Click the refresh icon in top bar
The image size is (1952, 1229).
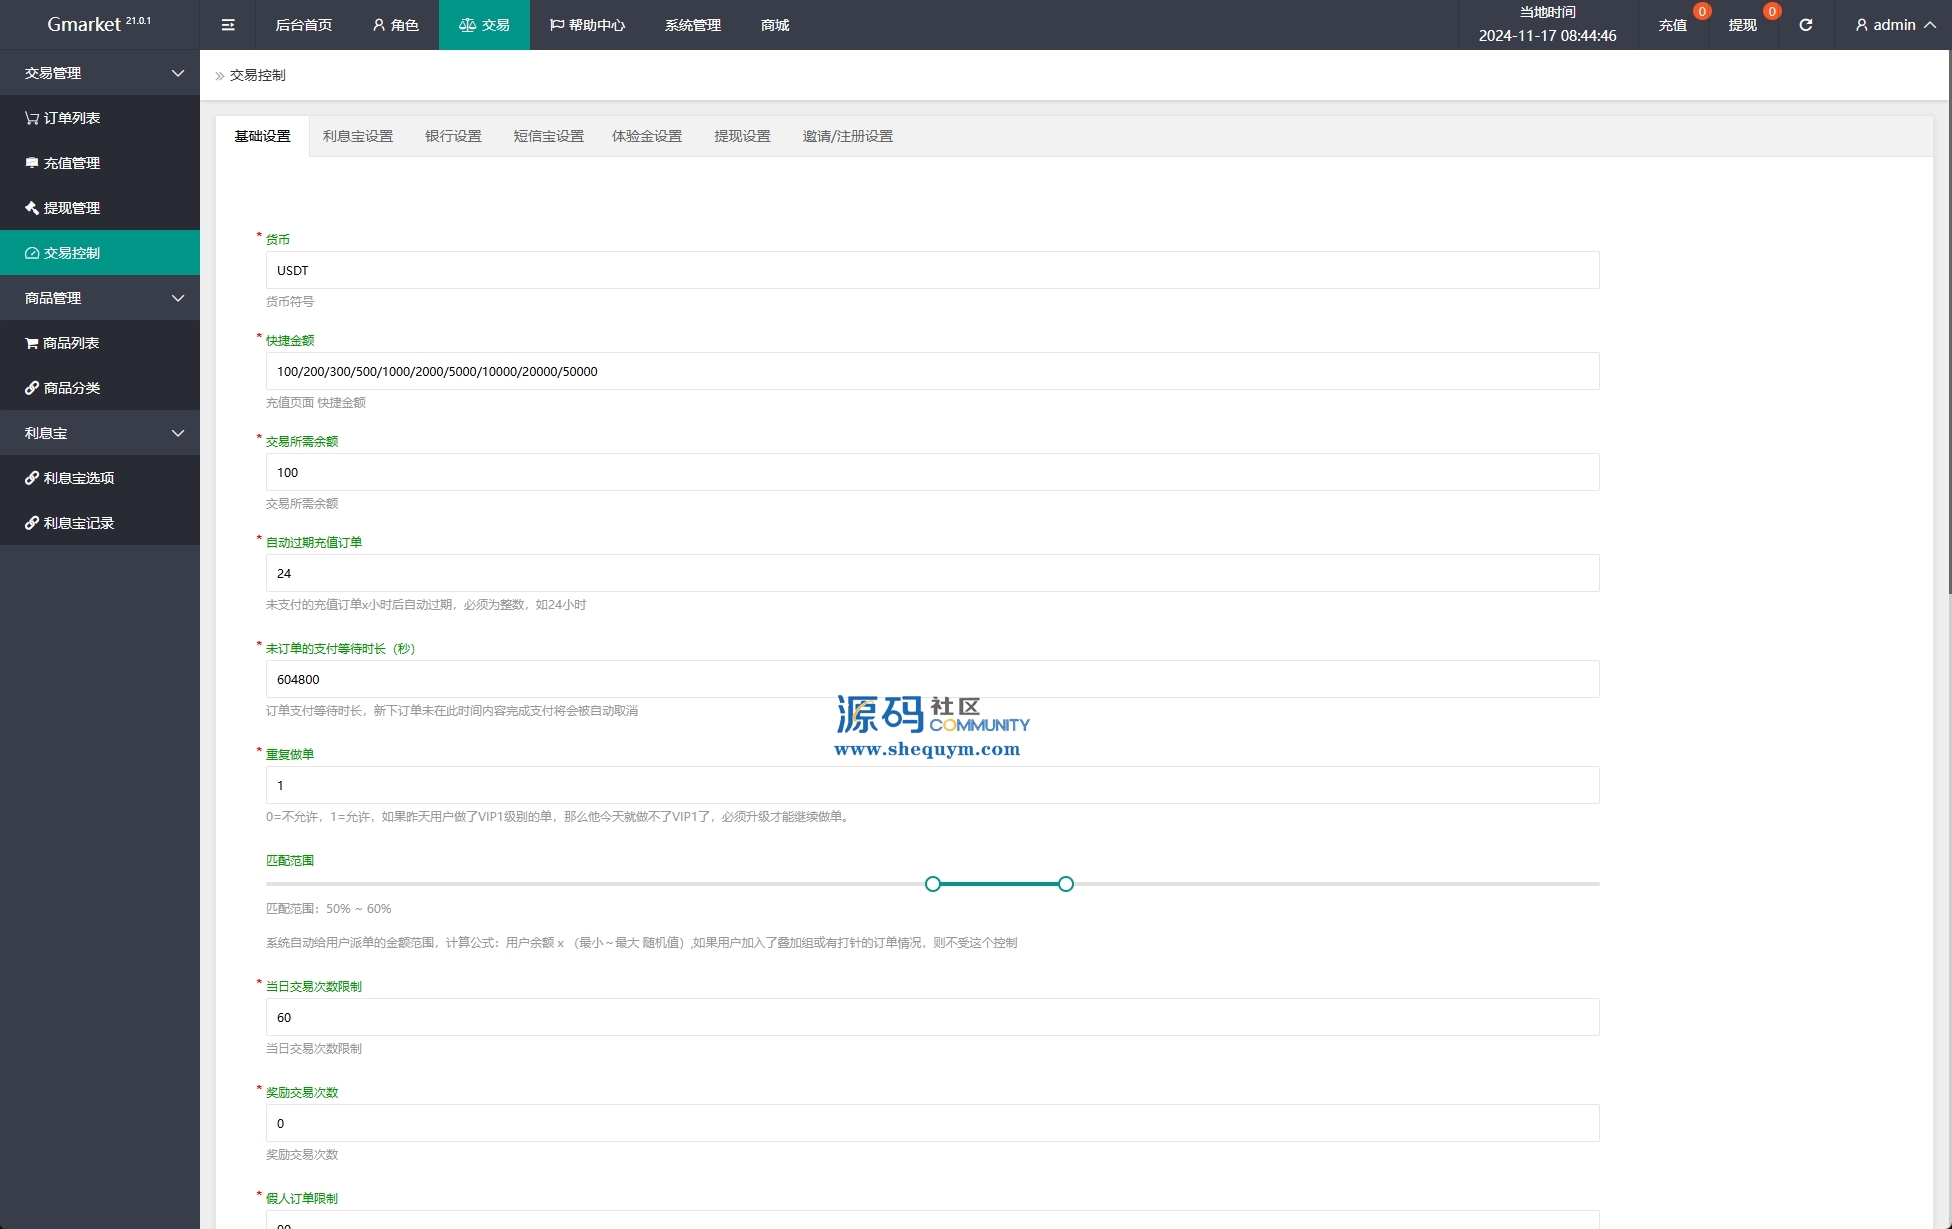1805,25
